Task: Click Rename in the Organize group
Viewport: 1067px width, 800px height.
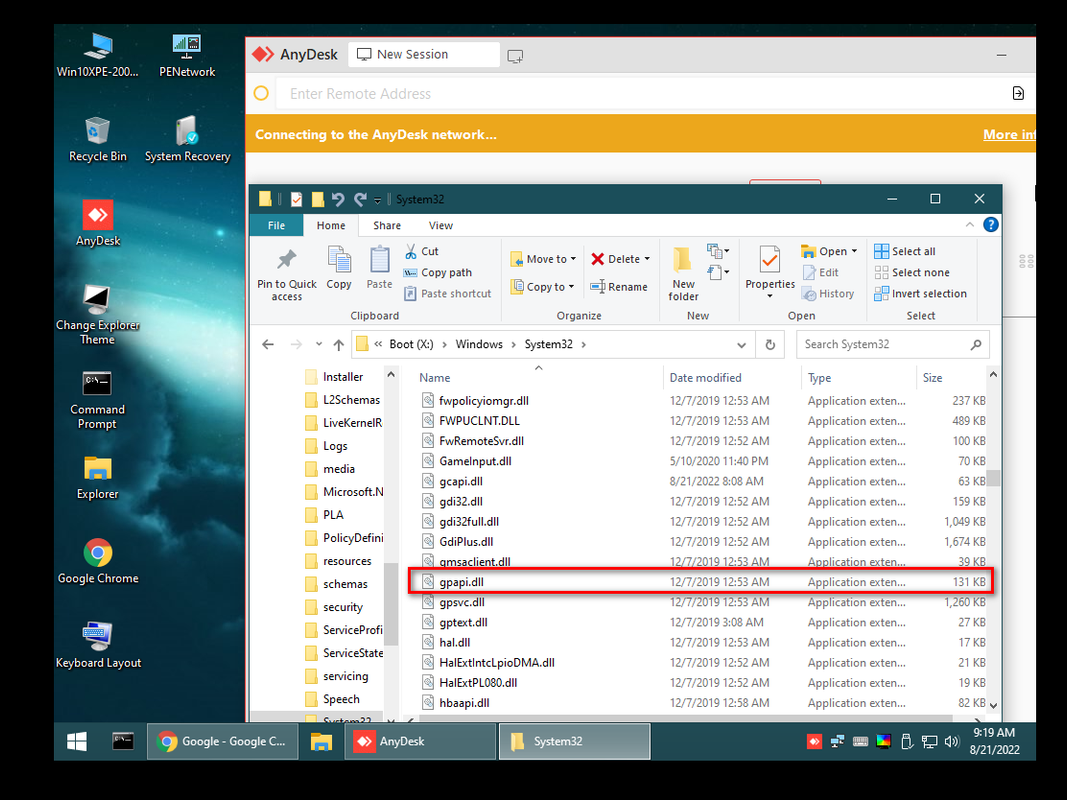Action: [x=619, y=286]
